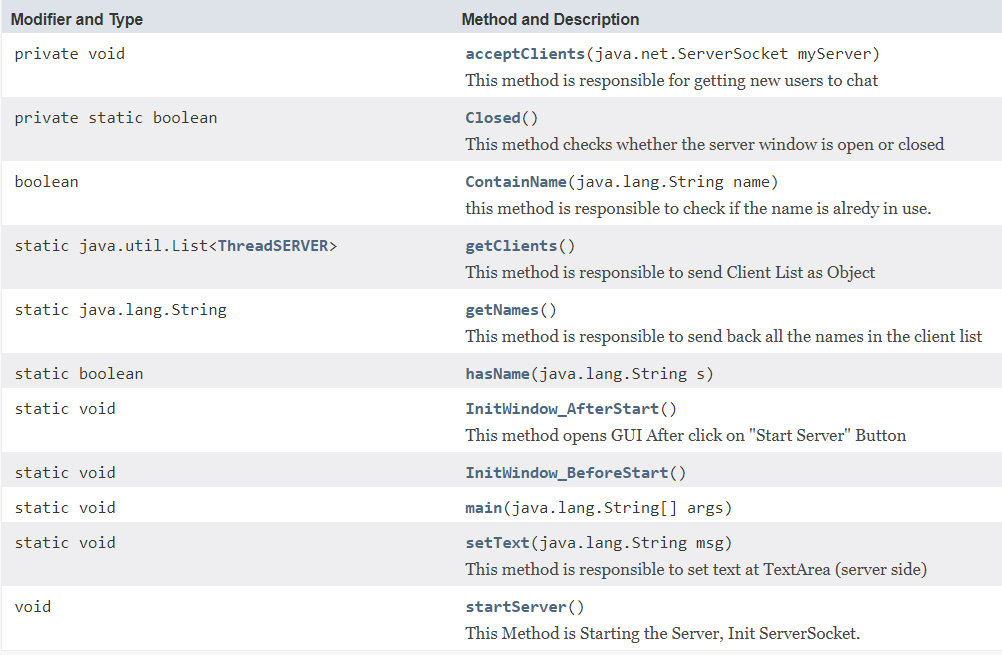Open the Closed() method link

[493, 118]
